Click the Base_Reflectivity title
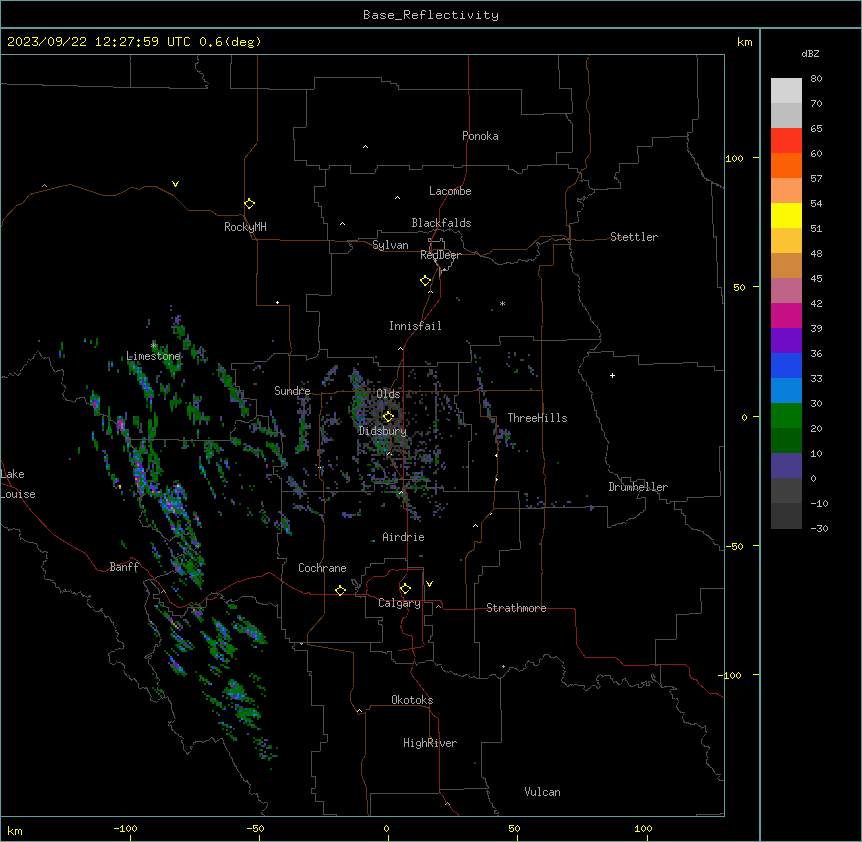 coord(431,15)
